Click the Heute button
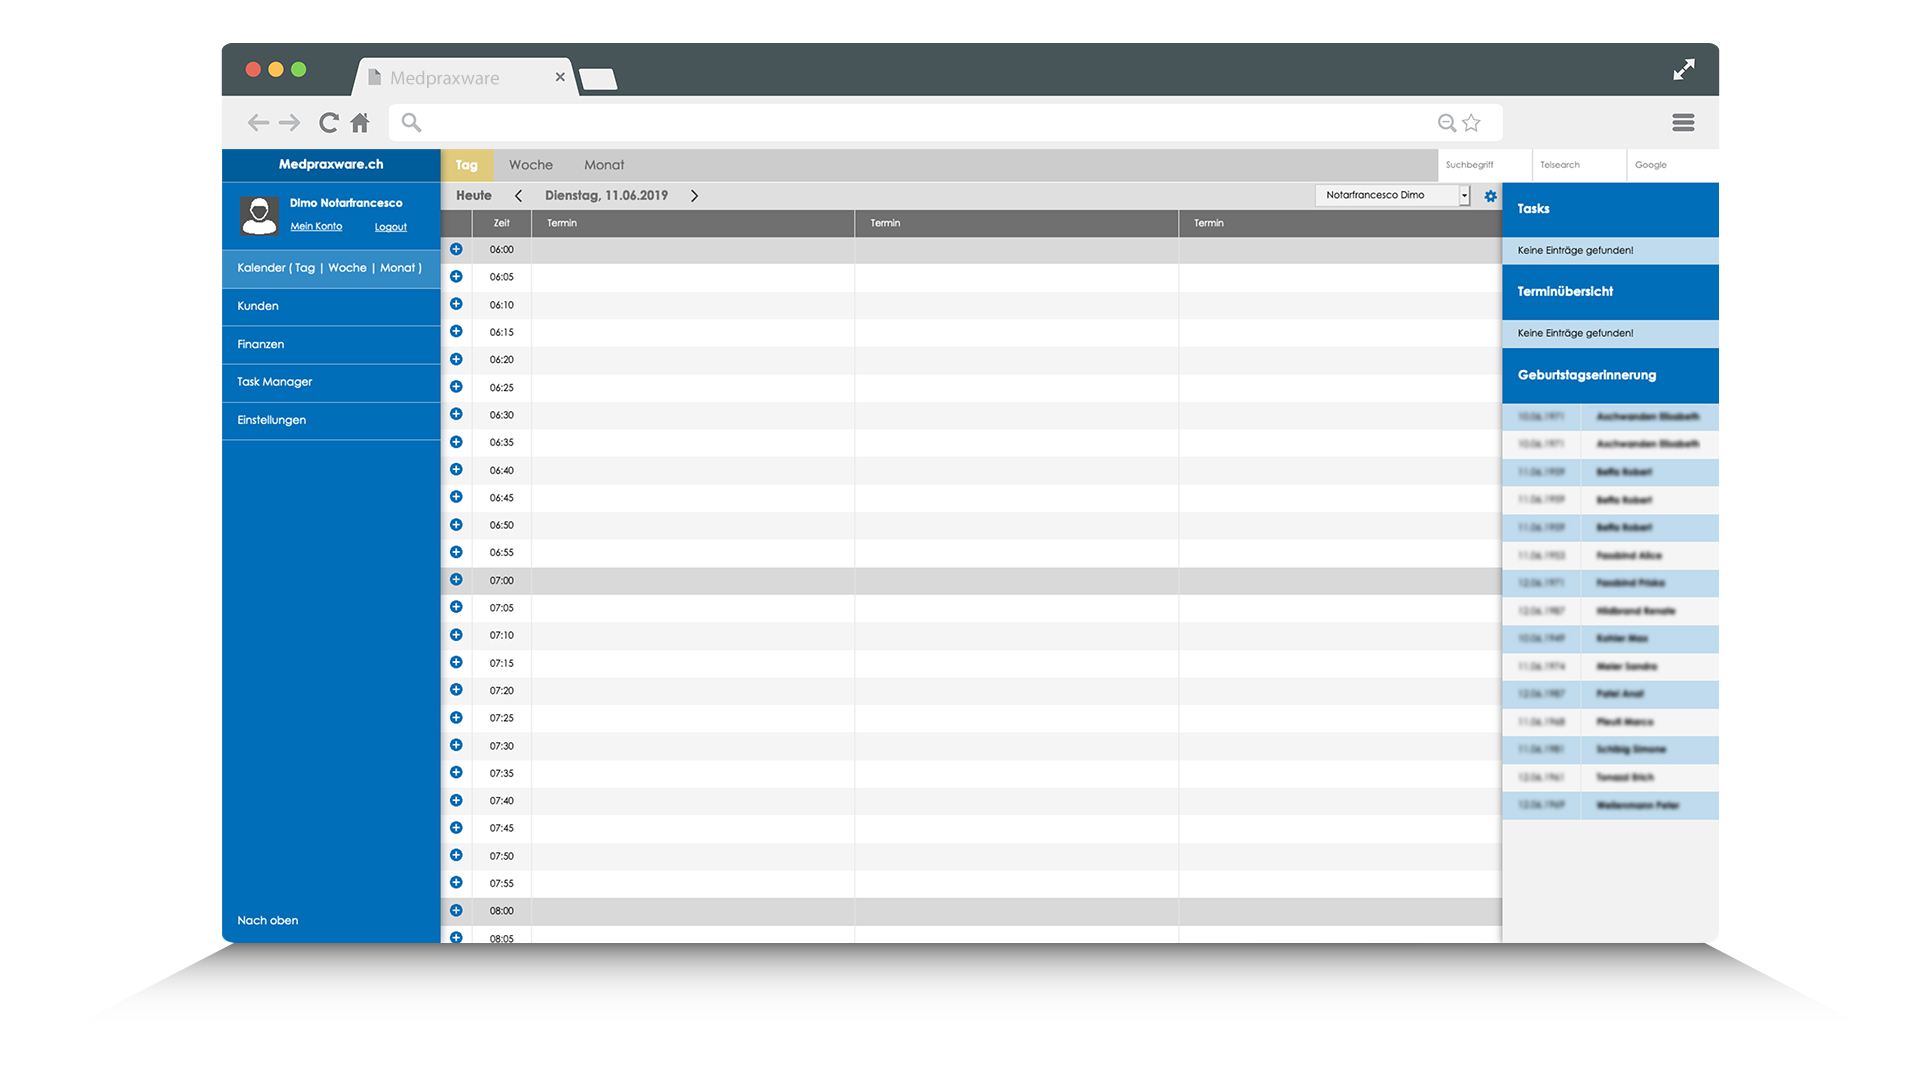The height and width of the screenshot is (1080, 1920). pyautogui.click(x=472, y=195)
